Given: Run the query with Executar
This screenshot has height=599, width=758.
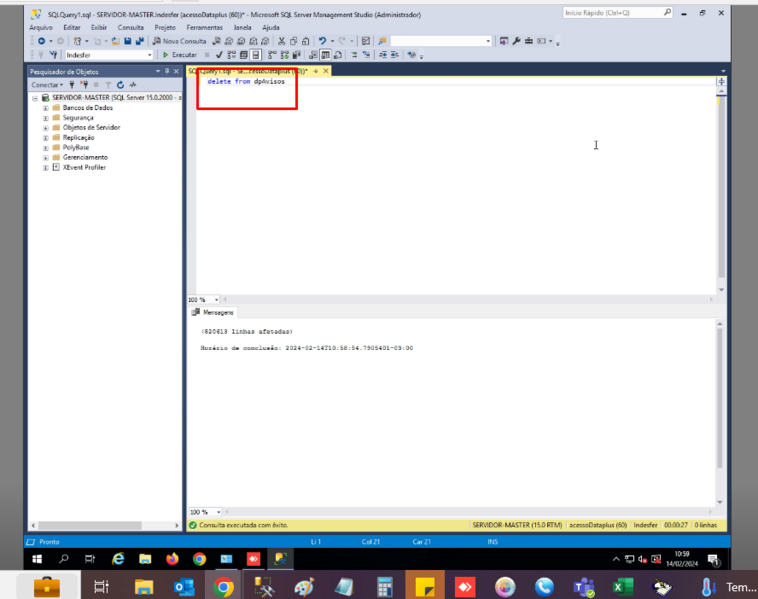Looking at the screenshot, I should tap(179, 55).
